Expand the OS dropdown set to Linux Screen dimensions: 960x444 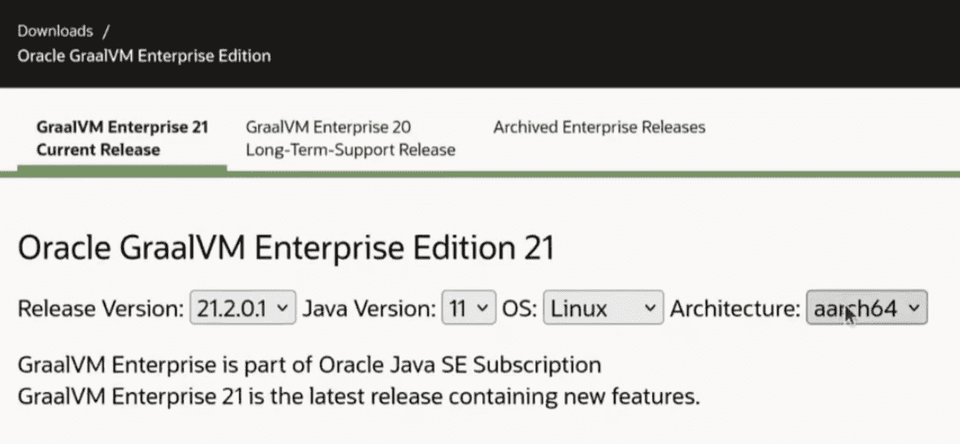[x=603, y=308]
